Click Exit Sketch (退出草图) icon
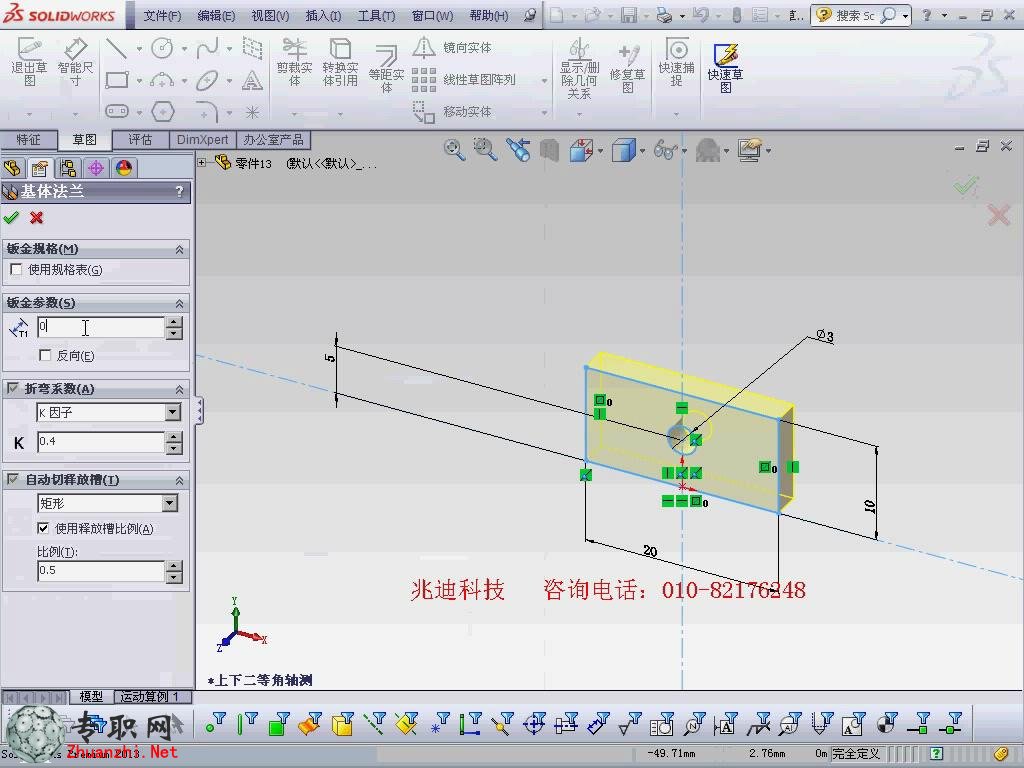Image resolution: width=1024 pixels, height=768 pixels. [x=29, y=62]
